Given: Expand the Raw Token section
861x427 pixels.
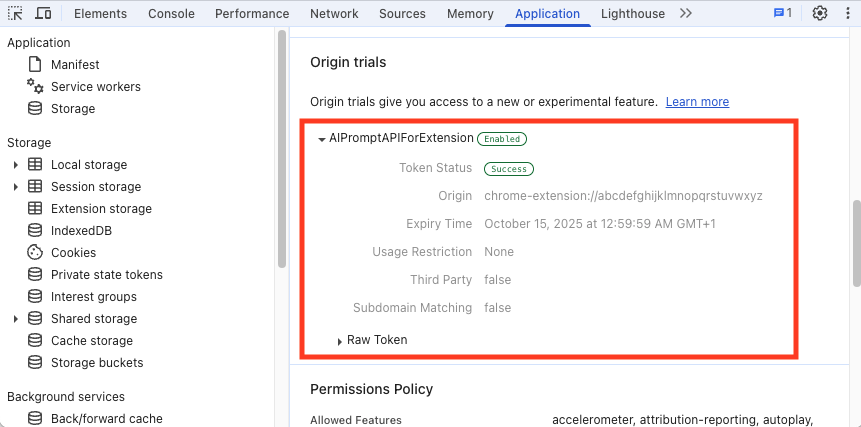Looking at the screenshot, I should pyautogui.click(x=341, y=341).
